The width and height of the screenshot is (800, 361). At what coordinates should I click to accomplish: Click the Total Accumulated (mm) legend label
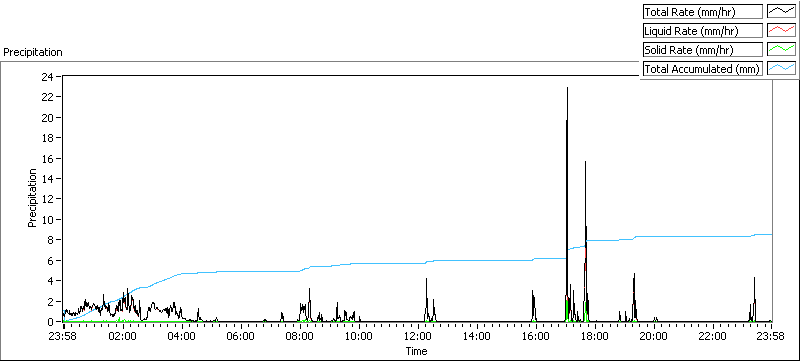702,69
